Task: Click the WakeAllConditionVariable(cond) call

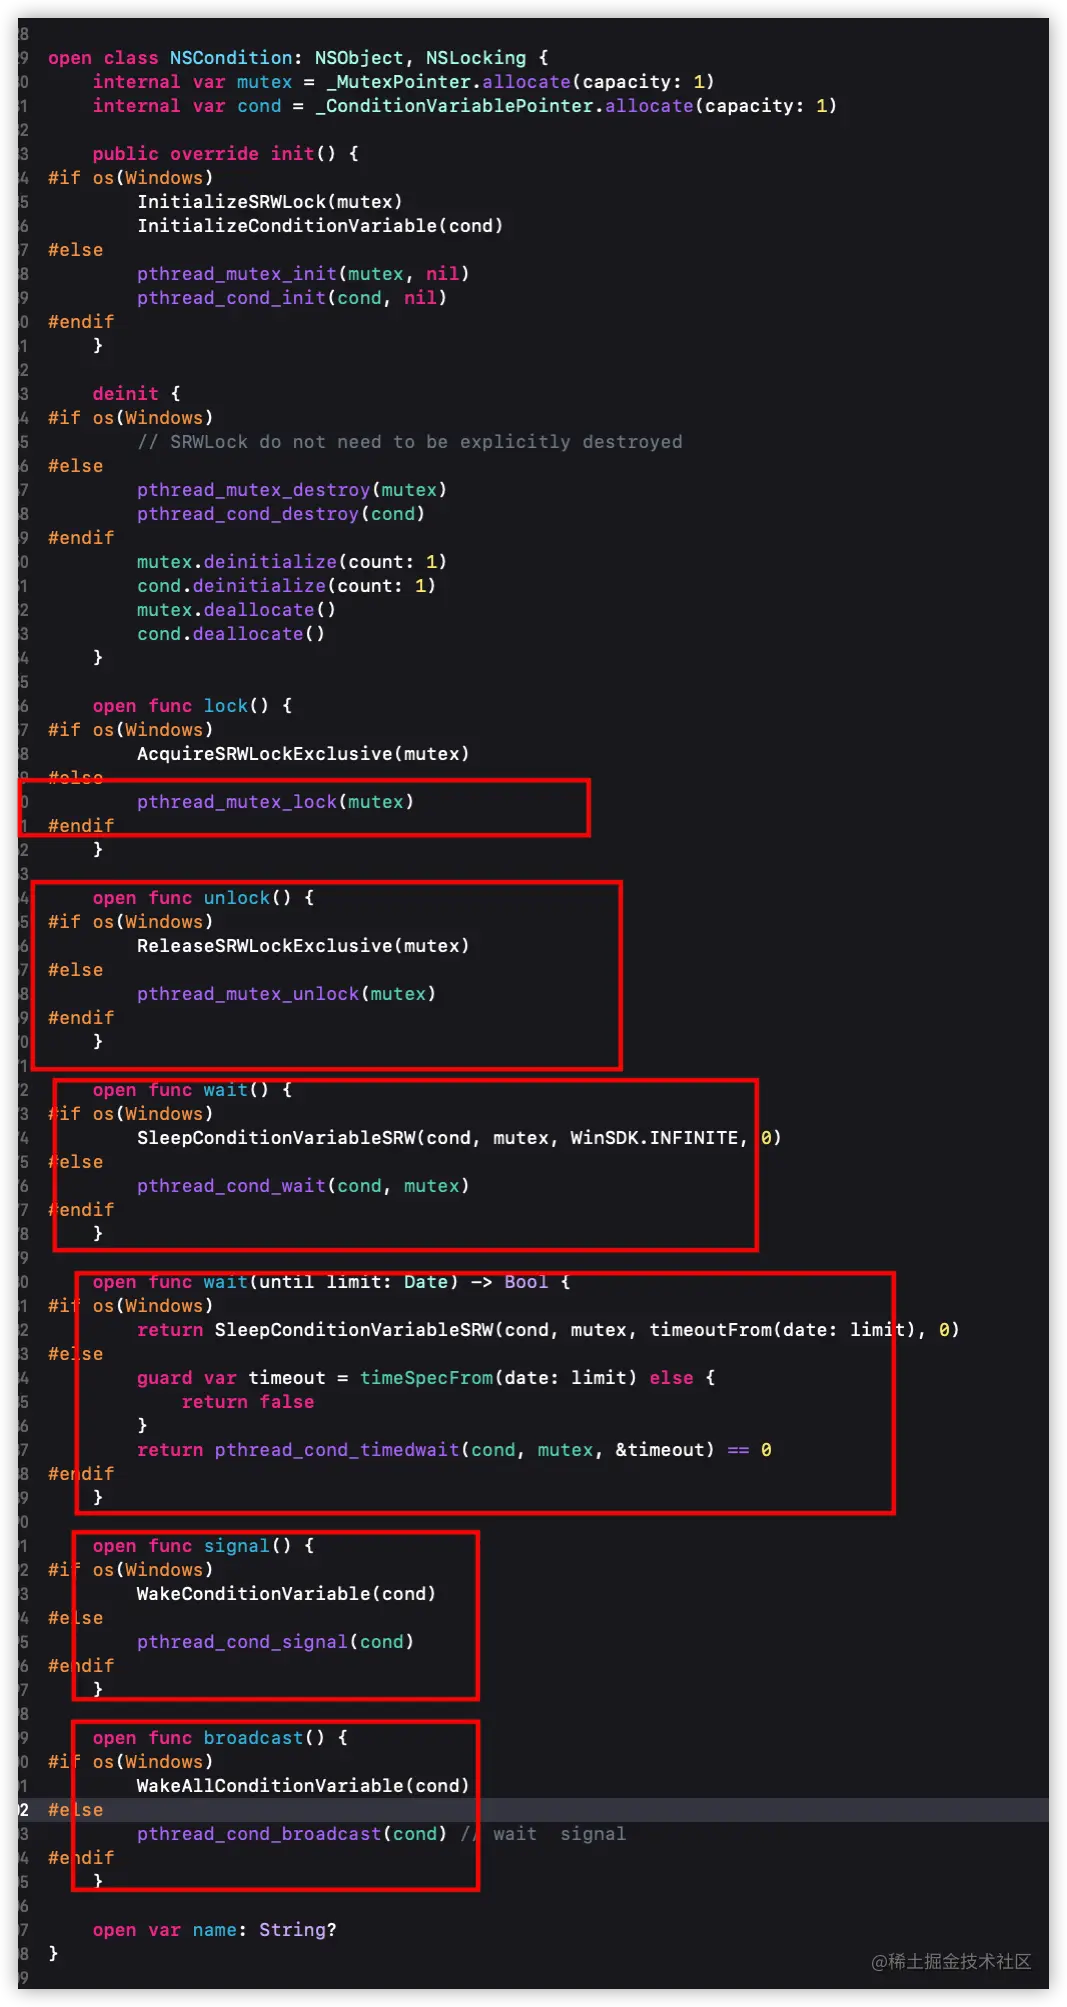Action: pos(303,1786)
